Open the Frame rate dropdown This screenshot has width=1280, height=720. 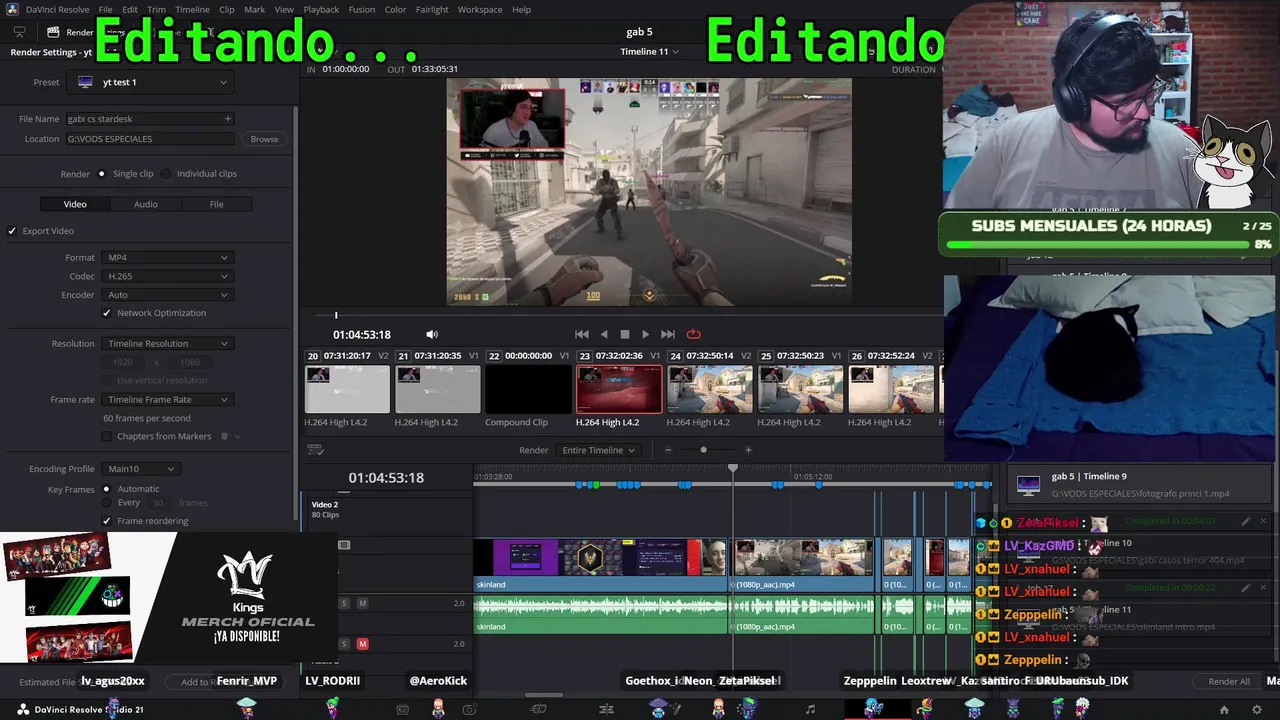pos(167,400)
